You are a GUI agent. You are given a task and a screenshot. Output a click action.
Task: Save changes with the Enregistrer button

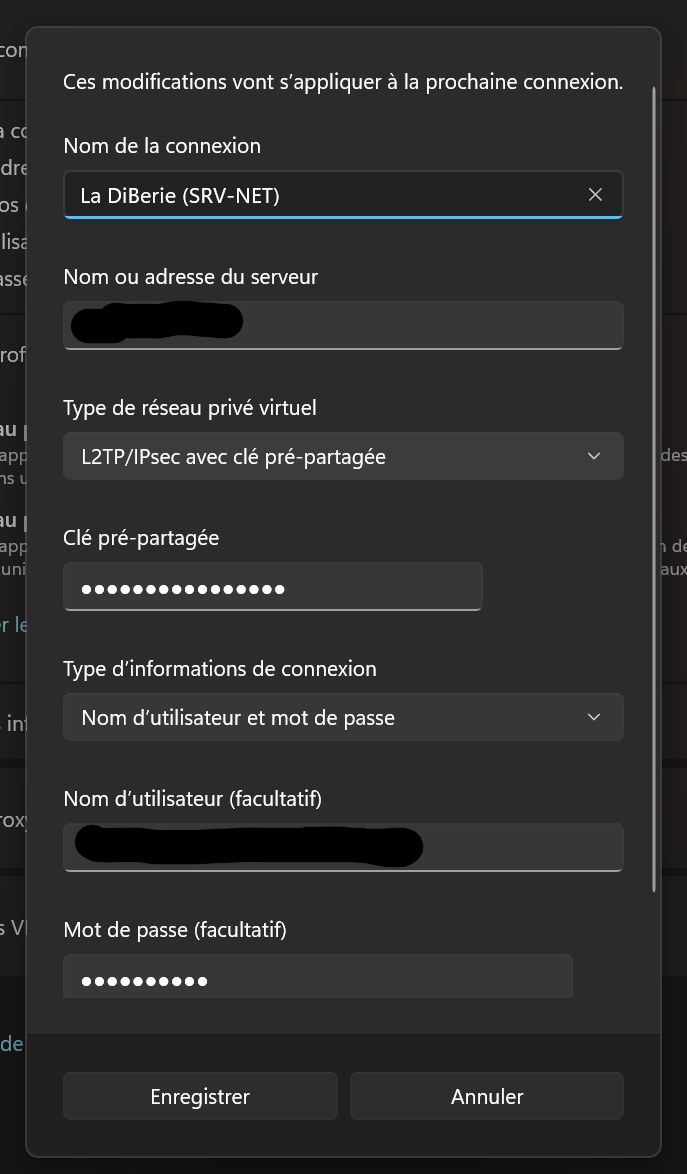(x=200, y=1096)
